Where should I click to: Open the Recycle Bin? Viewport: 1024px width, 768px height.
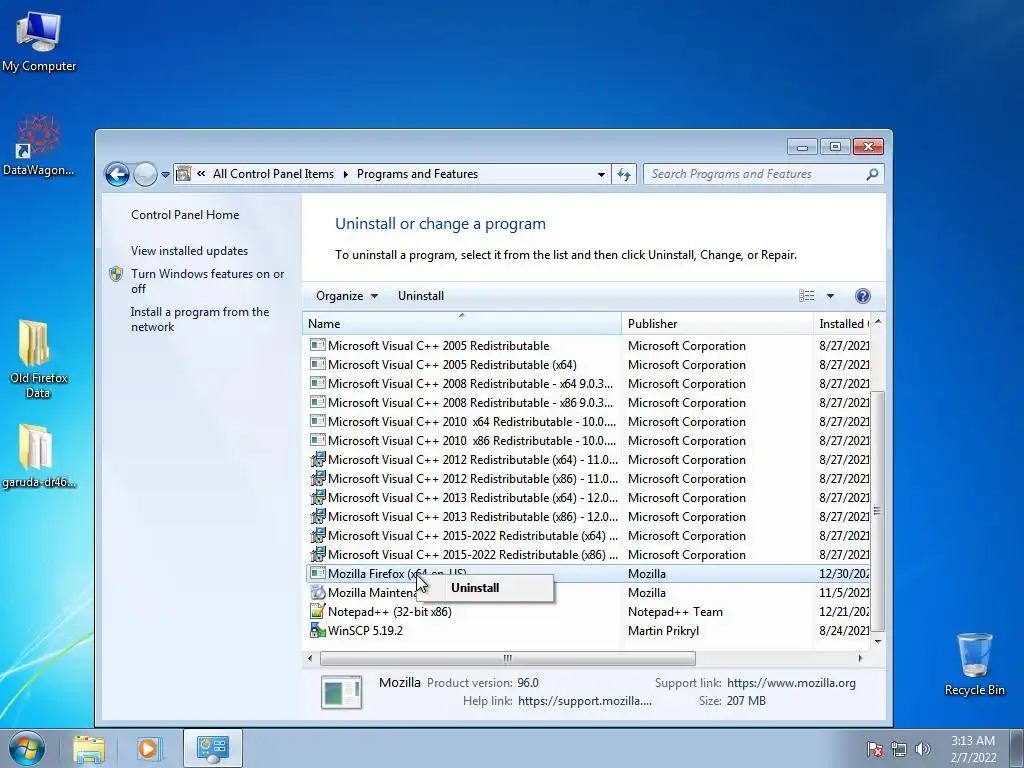(974, 664)
